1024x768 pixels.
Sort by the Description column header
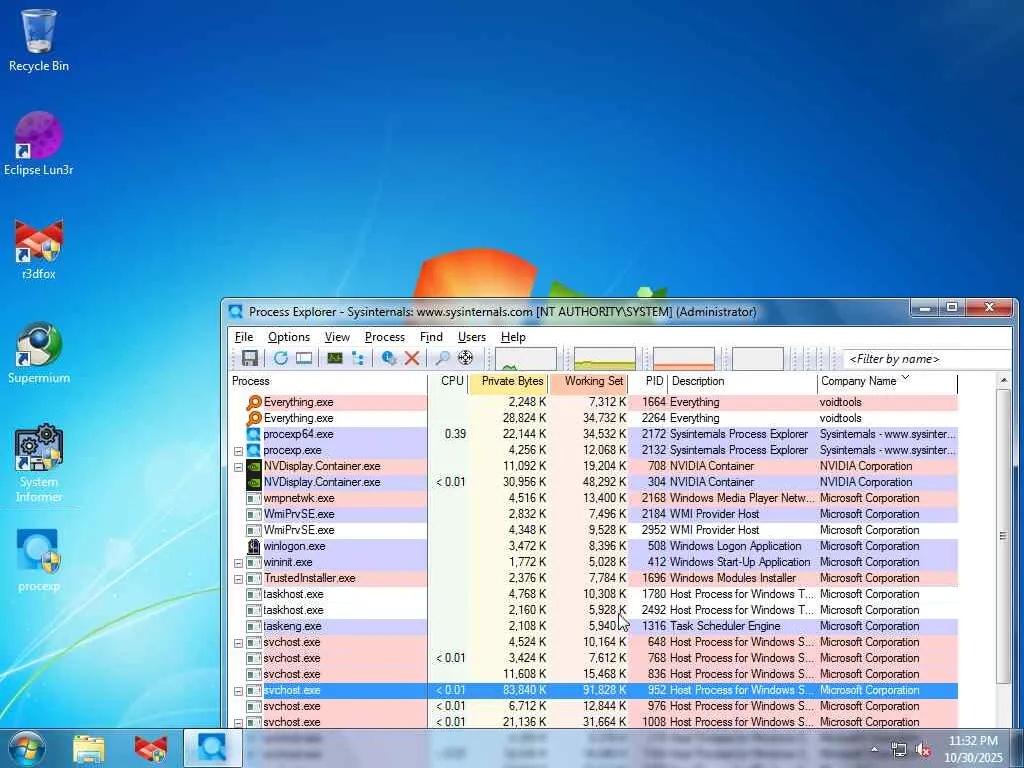pos(742,381)
